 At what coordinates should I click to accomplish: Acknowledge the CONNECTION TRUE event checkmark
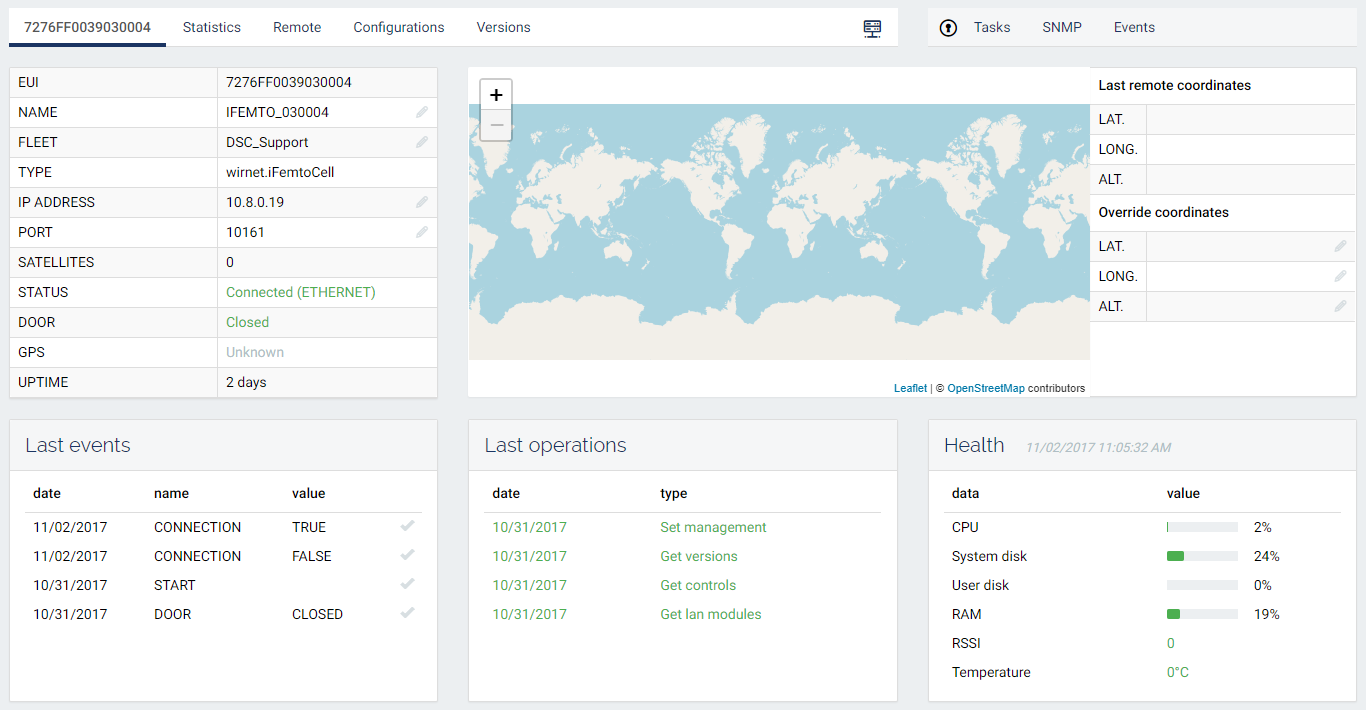pos(407,526)
